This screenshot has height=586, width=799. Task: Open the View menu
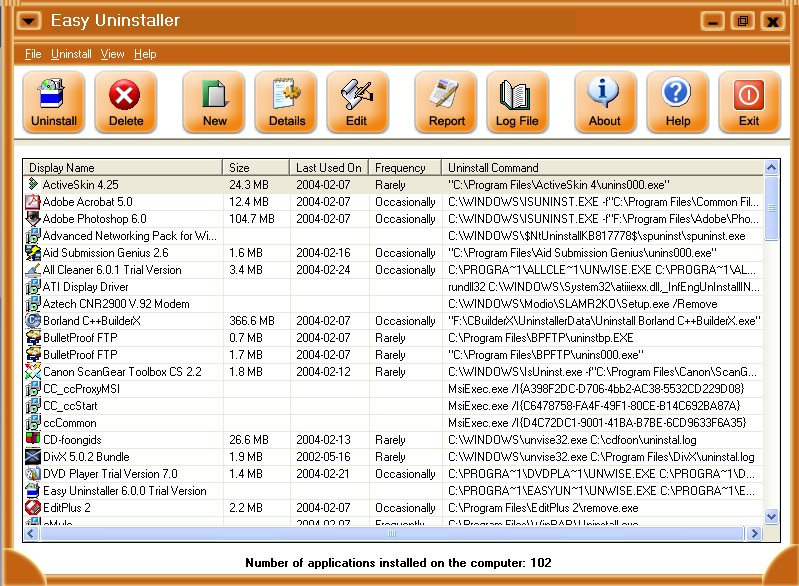[x=112, y=54]
